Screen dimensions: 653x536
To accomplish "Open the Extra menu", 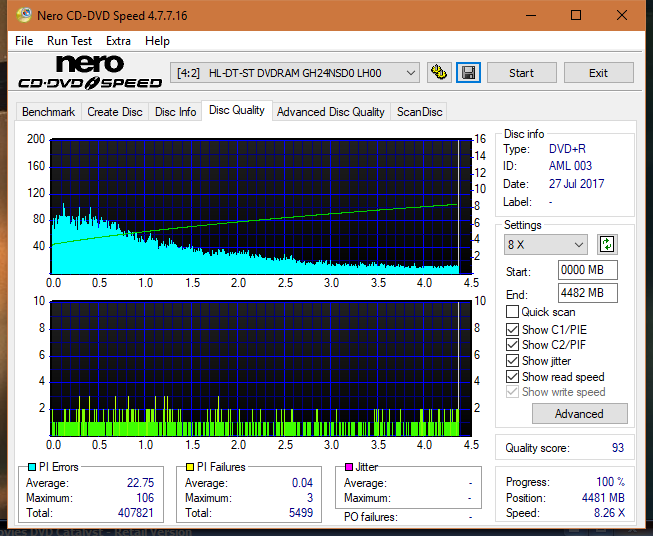I will [118, 41].
